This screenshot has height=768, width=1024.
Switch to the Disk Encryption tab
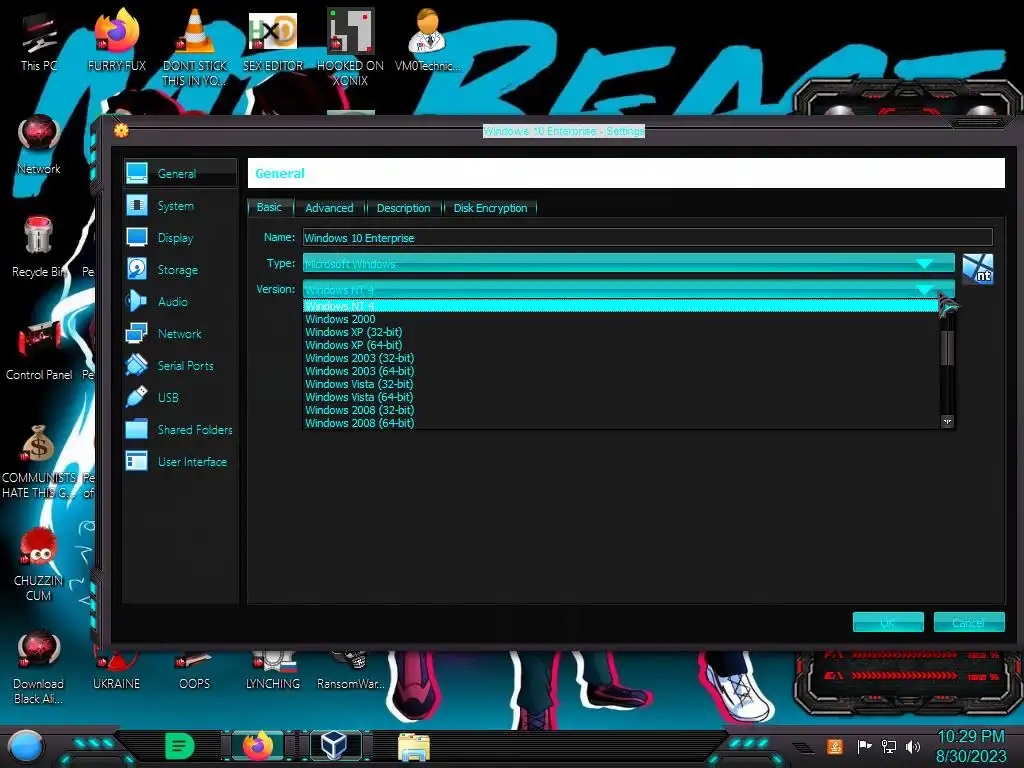coord(490,208)
